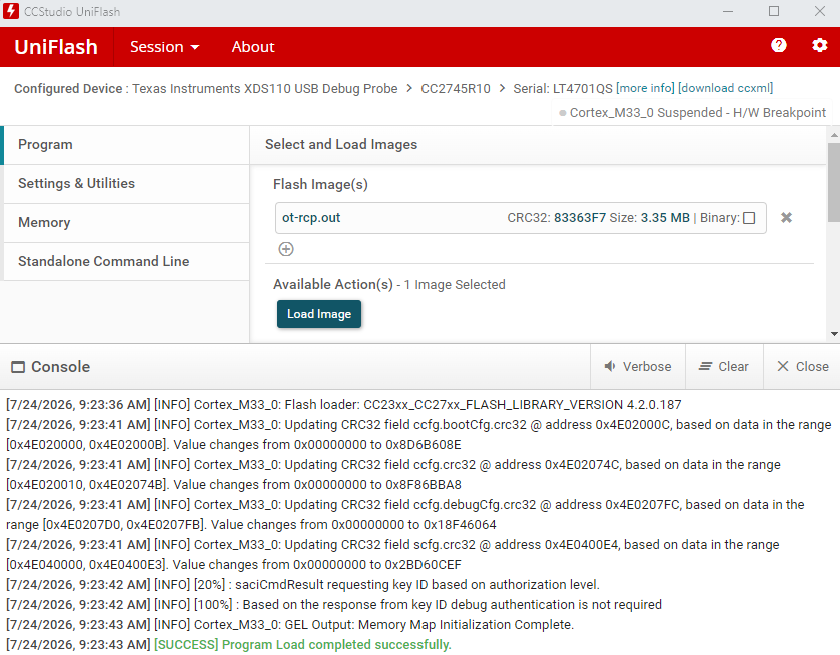Add another flash image with plus icon

click(286, 249)
